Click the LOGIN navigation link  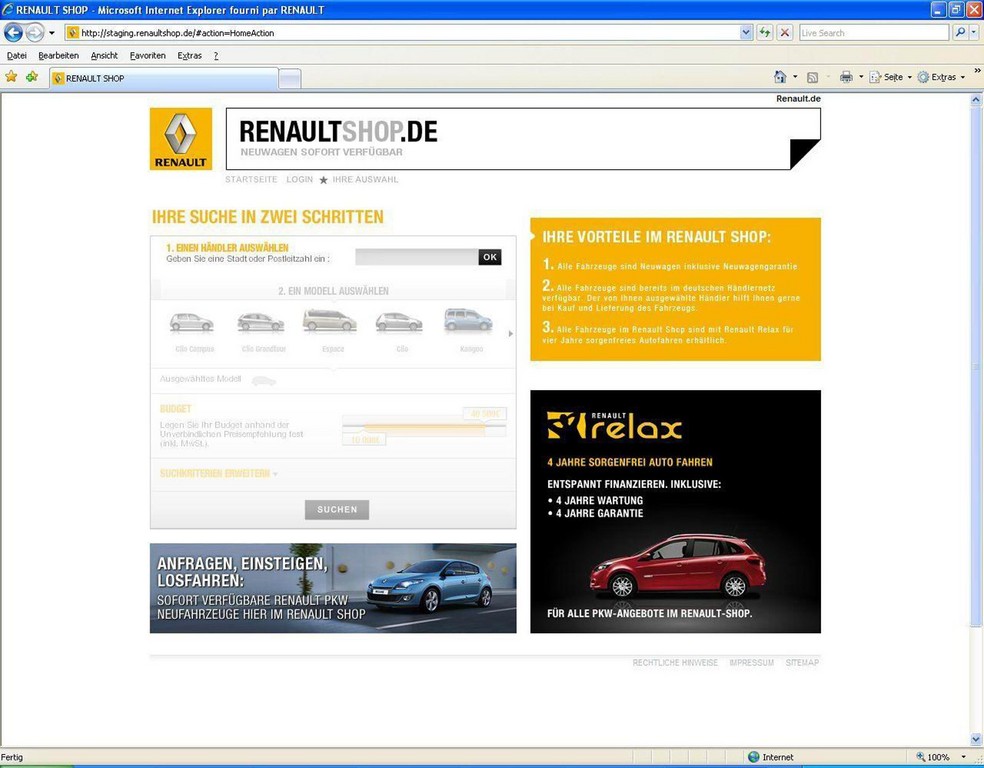coord(299,179)
